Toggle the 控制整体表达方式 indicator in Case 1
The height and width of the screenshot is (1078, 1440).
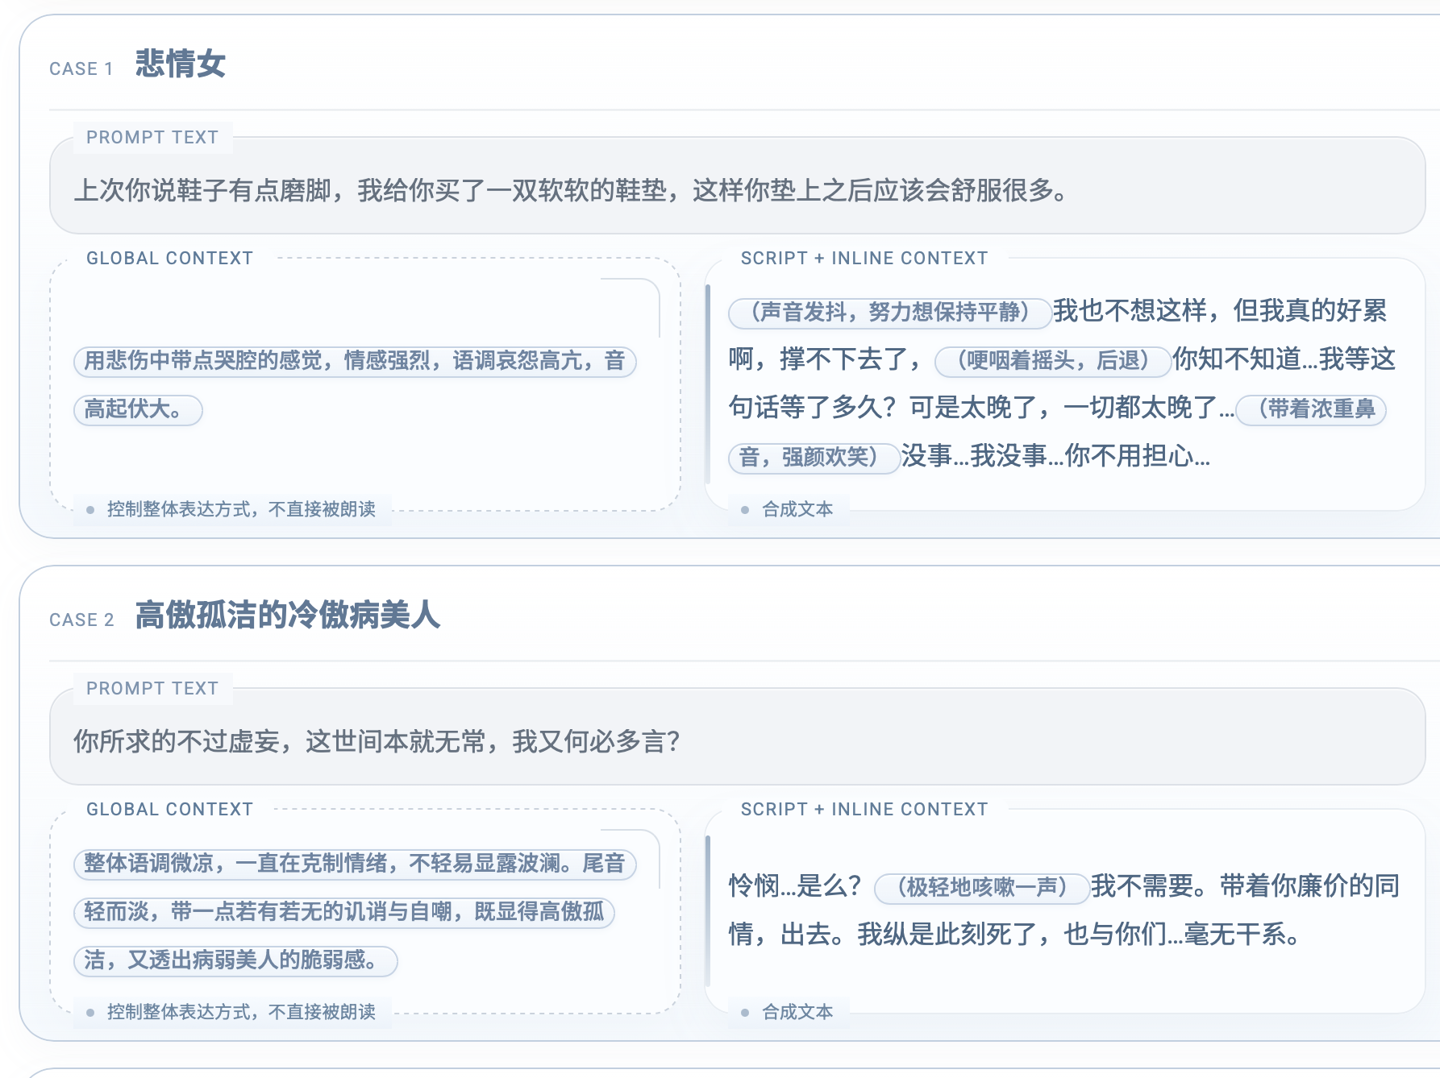point(91,509)
